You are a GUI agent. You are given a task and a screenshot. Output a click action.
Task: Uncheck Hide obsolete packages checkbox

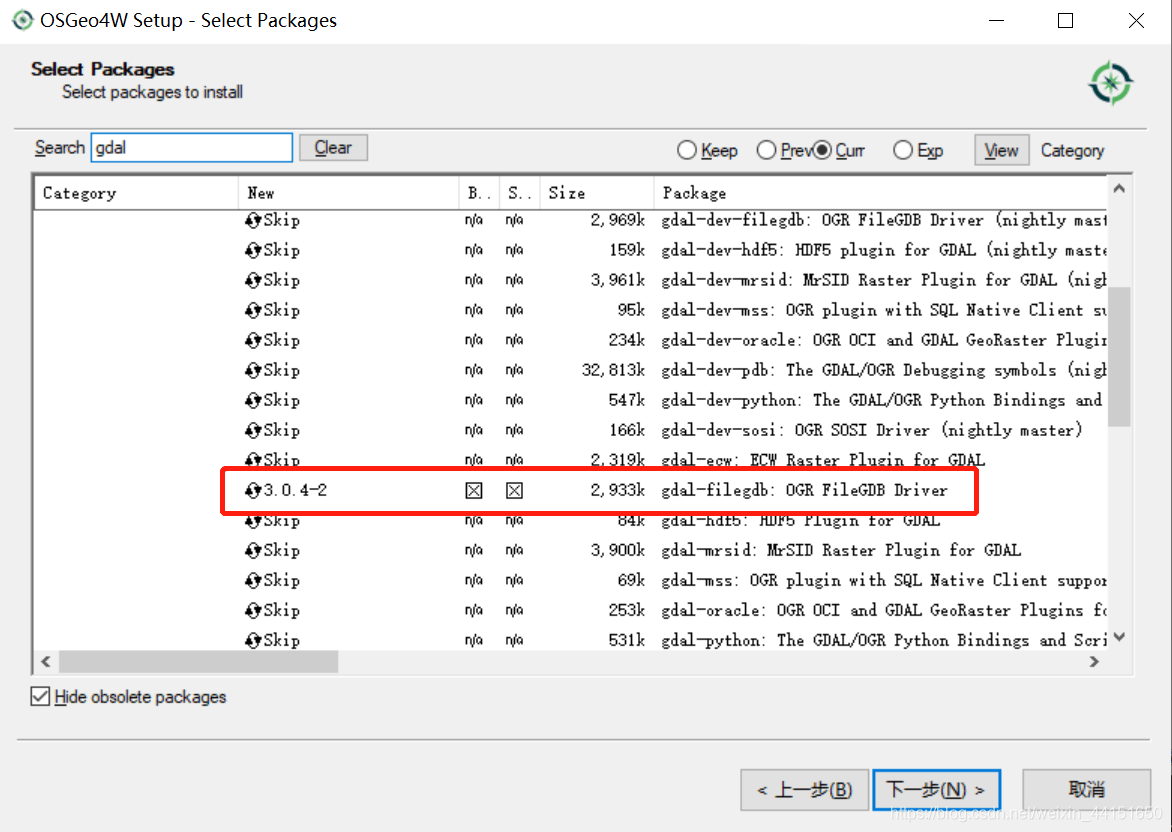coord(41,697)
